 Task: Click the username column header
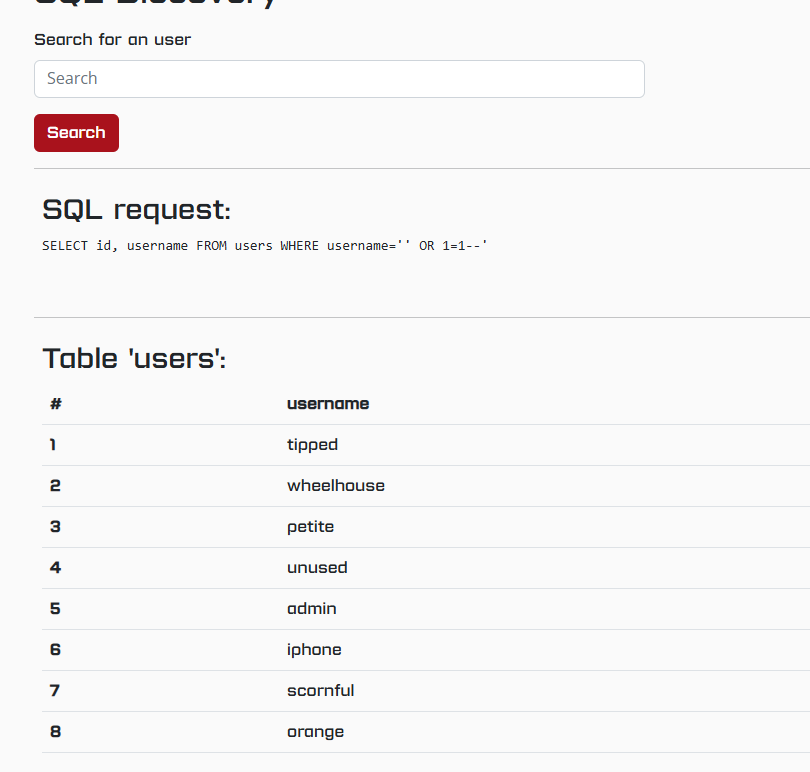coord(328,404)
